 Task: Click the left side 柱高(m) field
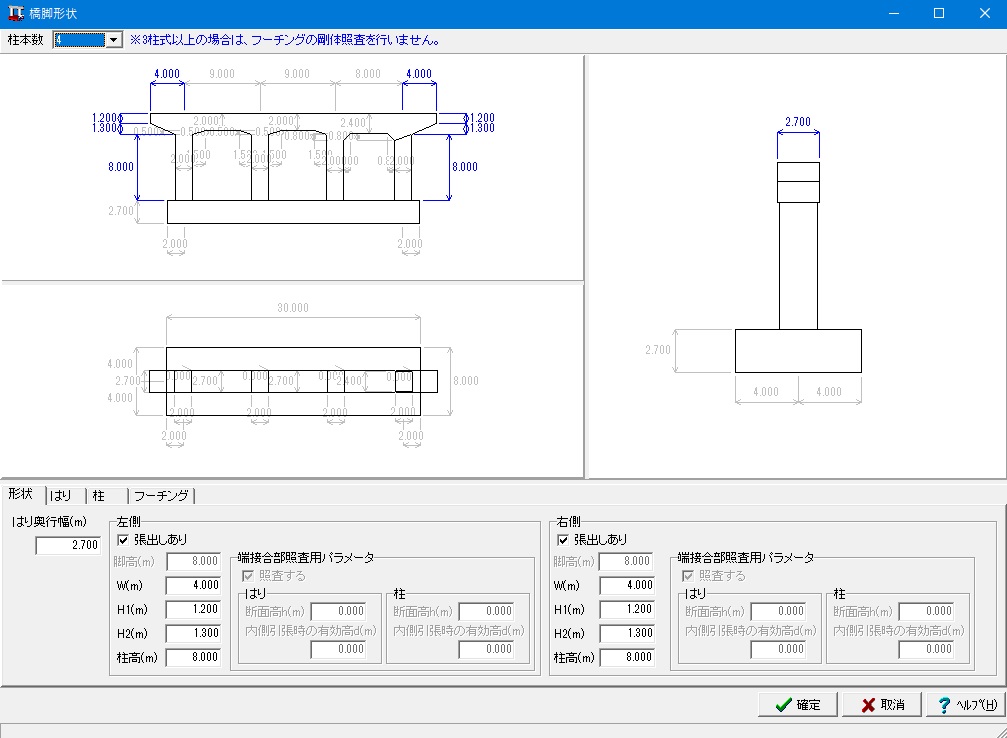click(193, 658)
